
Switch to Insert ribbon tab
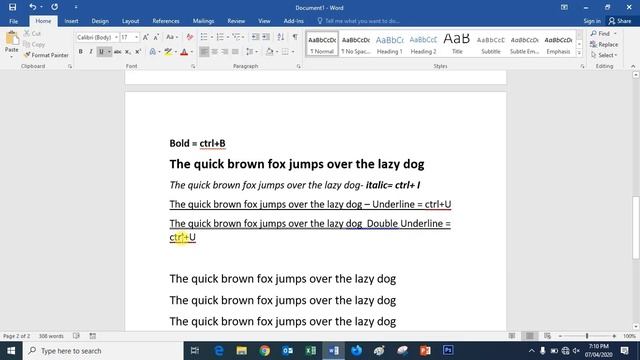coord(71,21)
